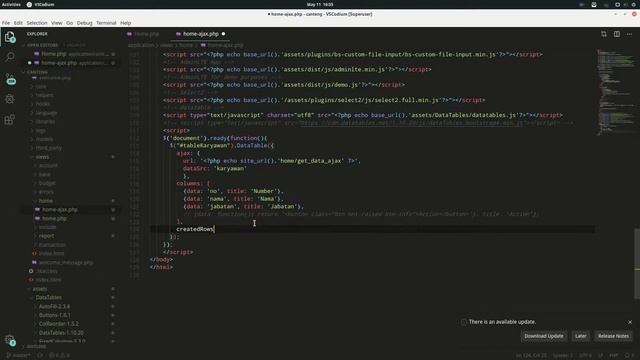Viewport: 640px width, 360px height.
Task: Open welcome_message.php in the file tree
Action: click(66, 262)
